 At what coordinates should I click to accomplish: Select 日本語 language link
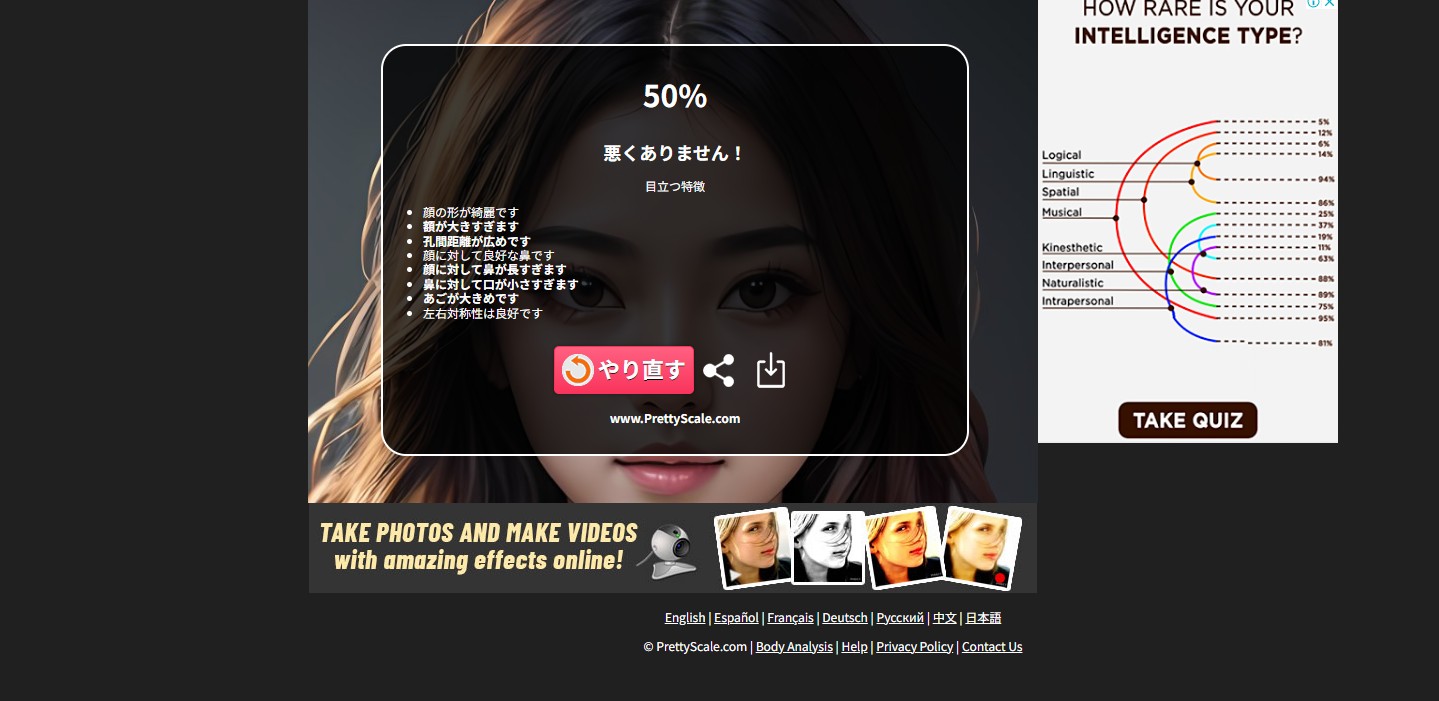click(983, 618)
